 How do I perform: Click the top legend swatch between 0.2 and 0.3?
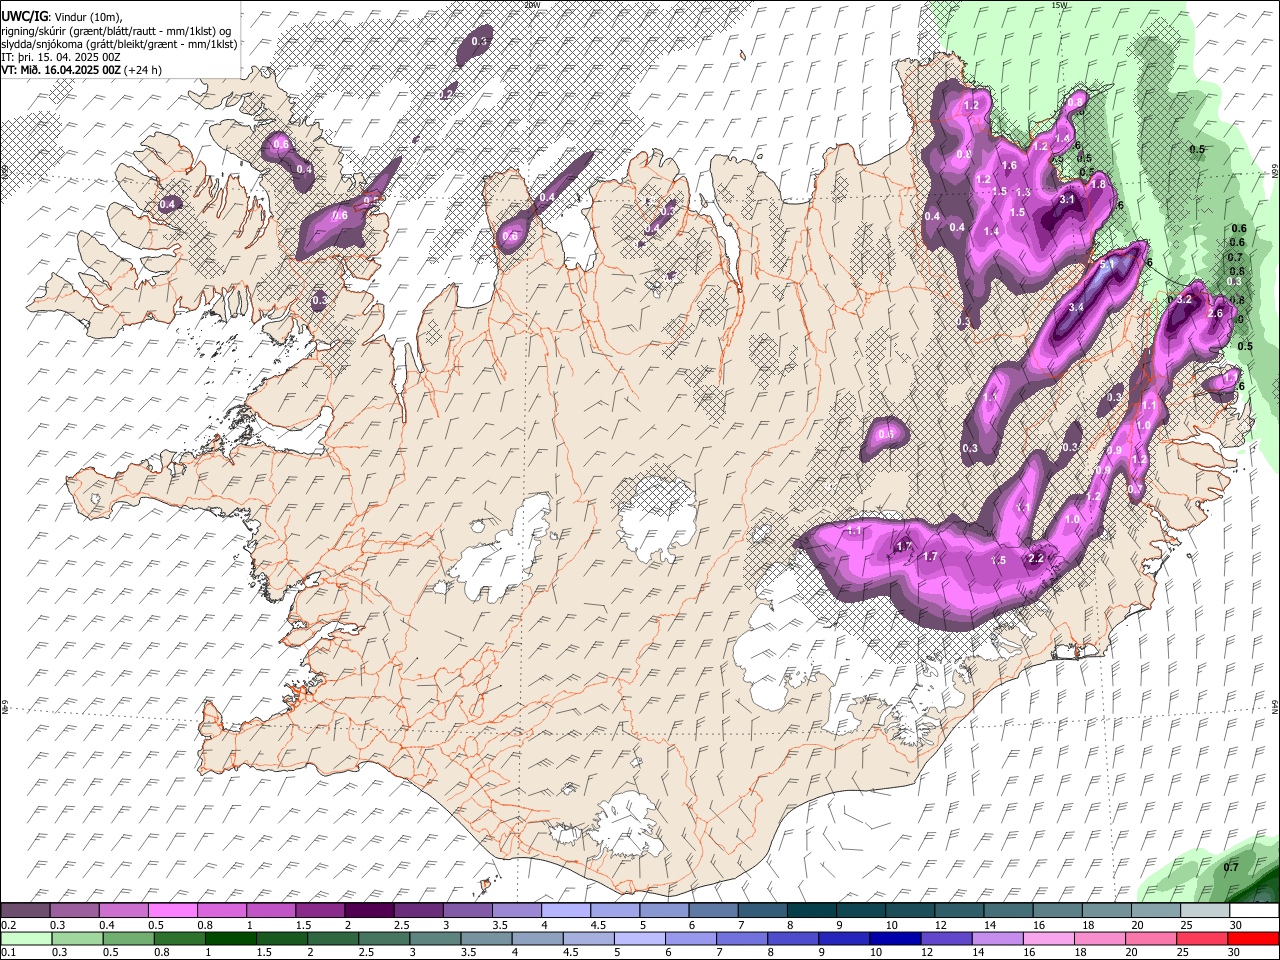pos(26,911)
